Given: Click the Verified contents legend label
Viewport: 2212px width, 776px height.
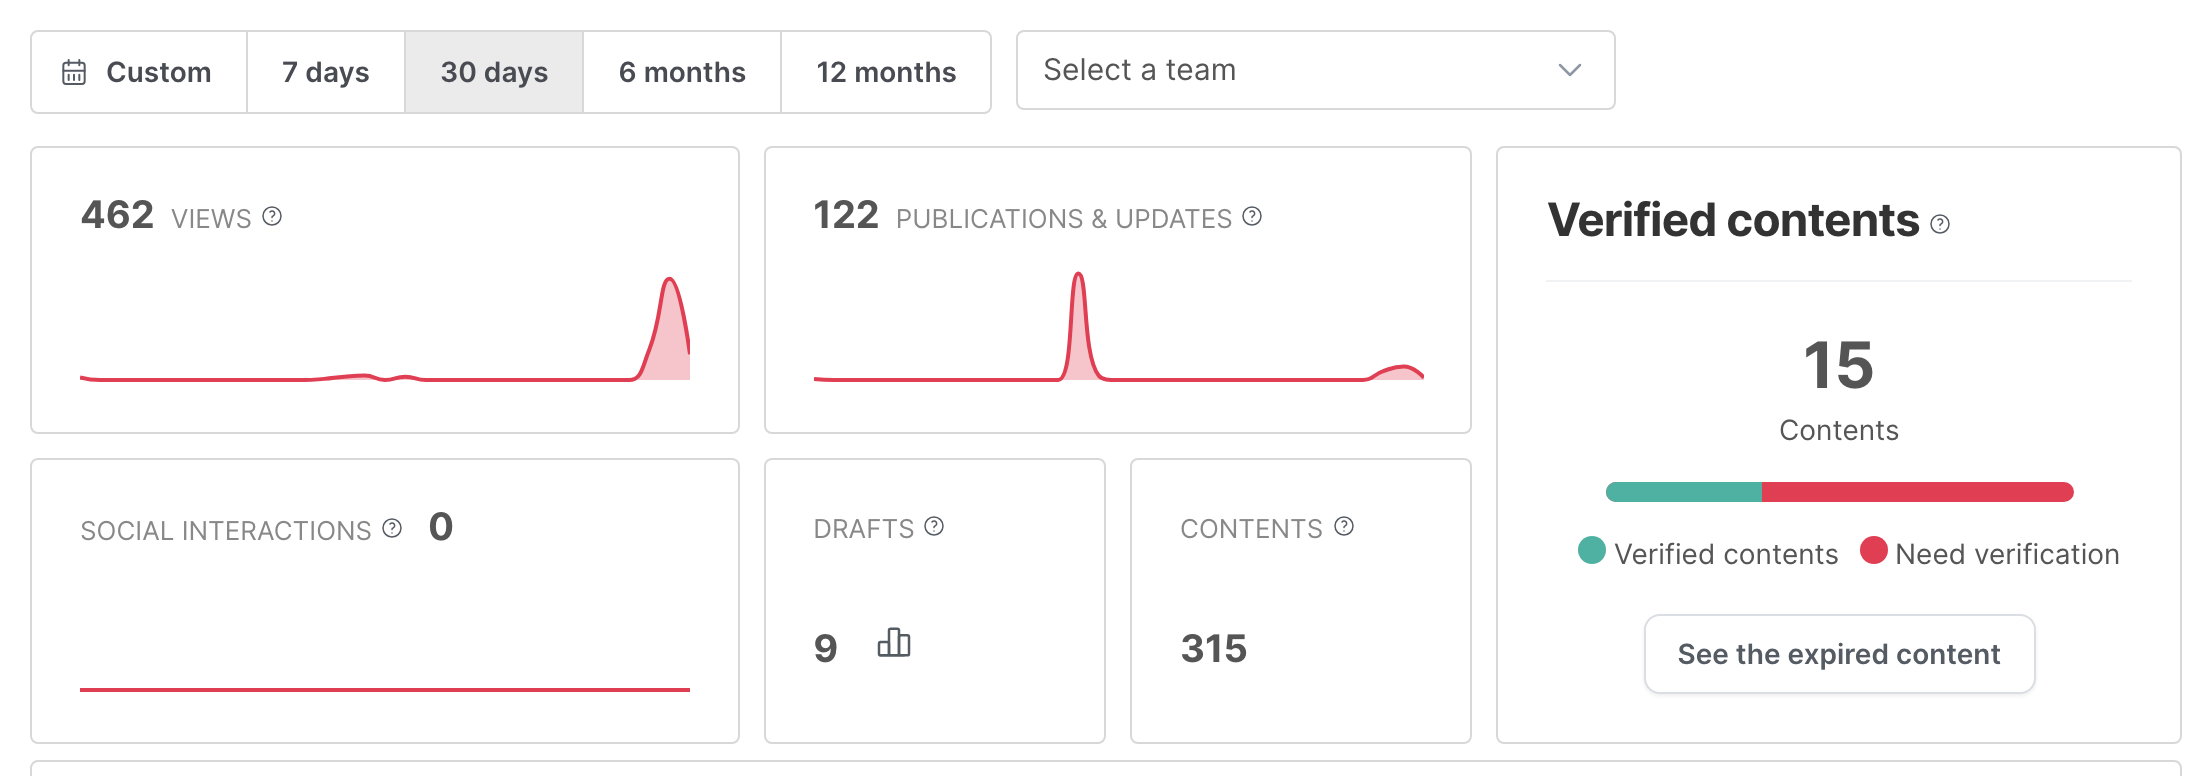Looking at the screenshot, I should coord(1726,554).
